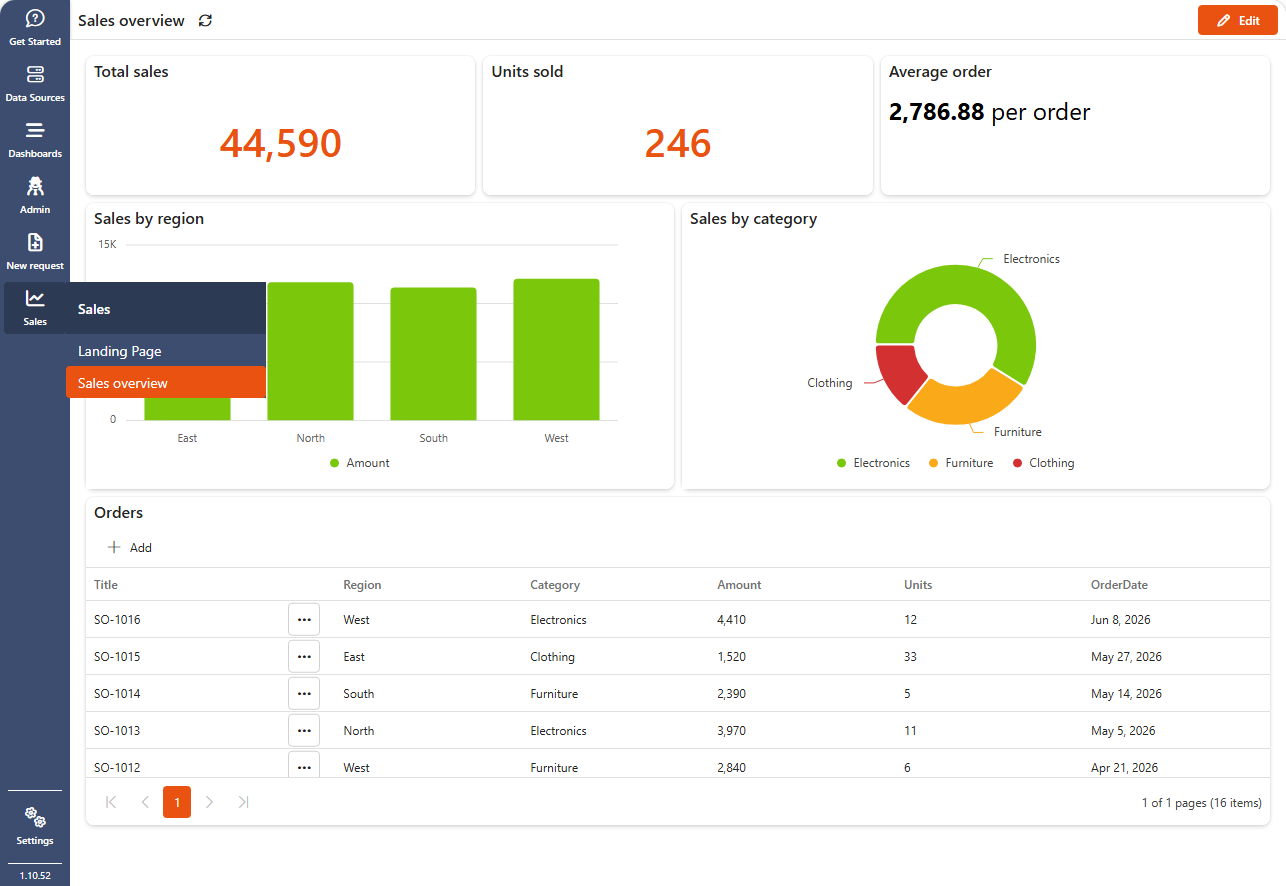Open Landing Page from the Sales flyout
1286x886 pixels.
(x=166, y=351)
